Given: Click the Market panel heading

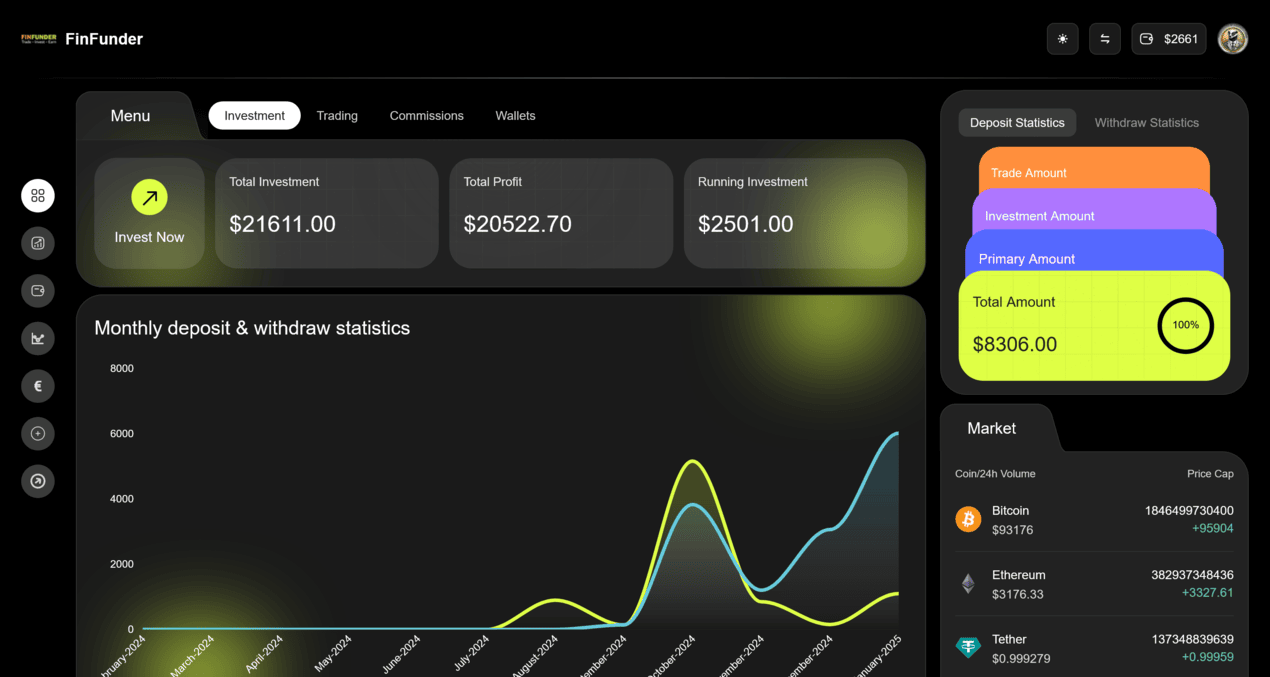Looking at the screenshot, I should click(991, 428).
